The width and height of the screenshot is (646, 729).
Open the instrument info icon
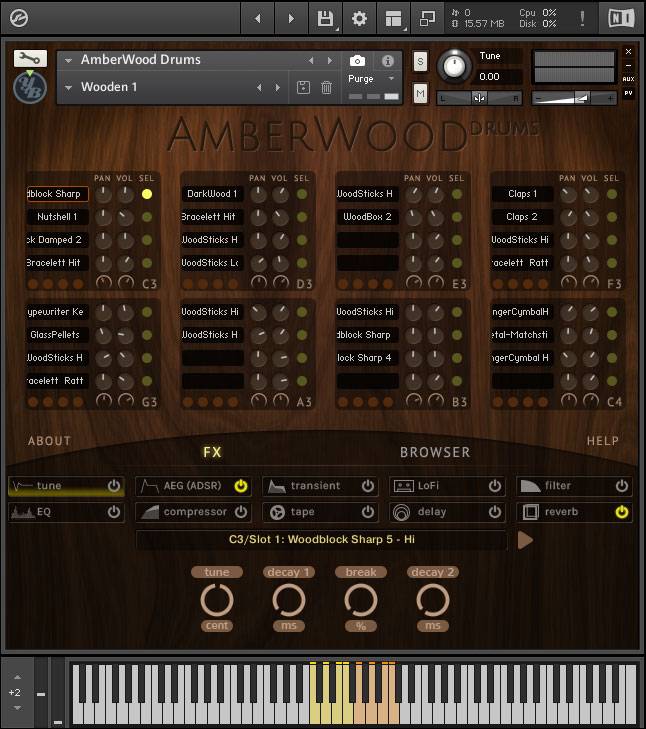click(388, 61)
